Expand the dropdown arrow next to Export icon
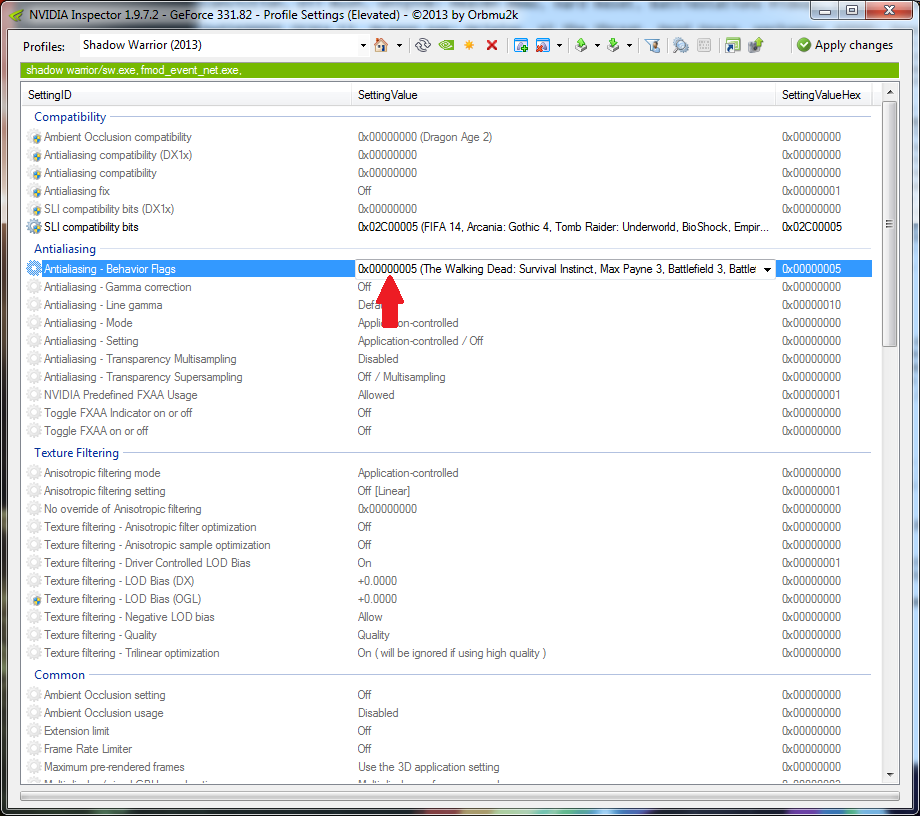Screen dimensions: 920x816 (597, 45)
